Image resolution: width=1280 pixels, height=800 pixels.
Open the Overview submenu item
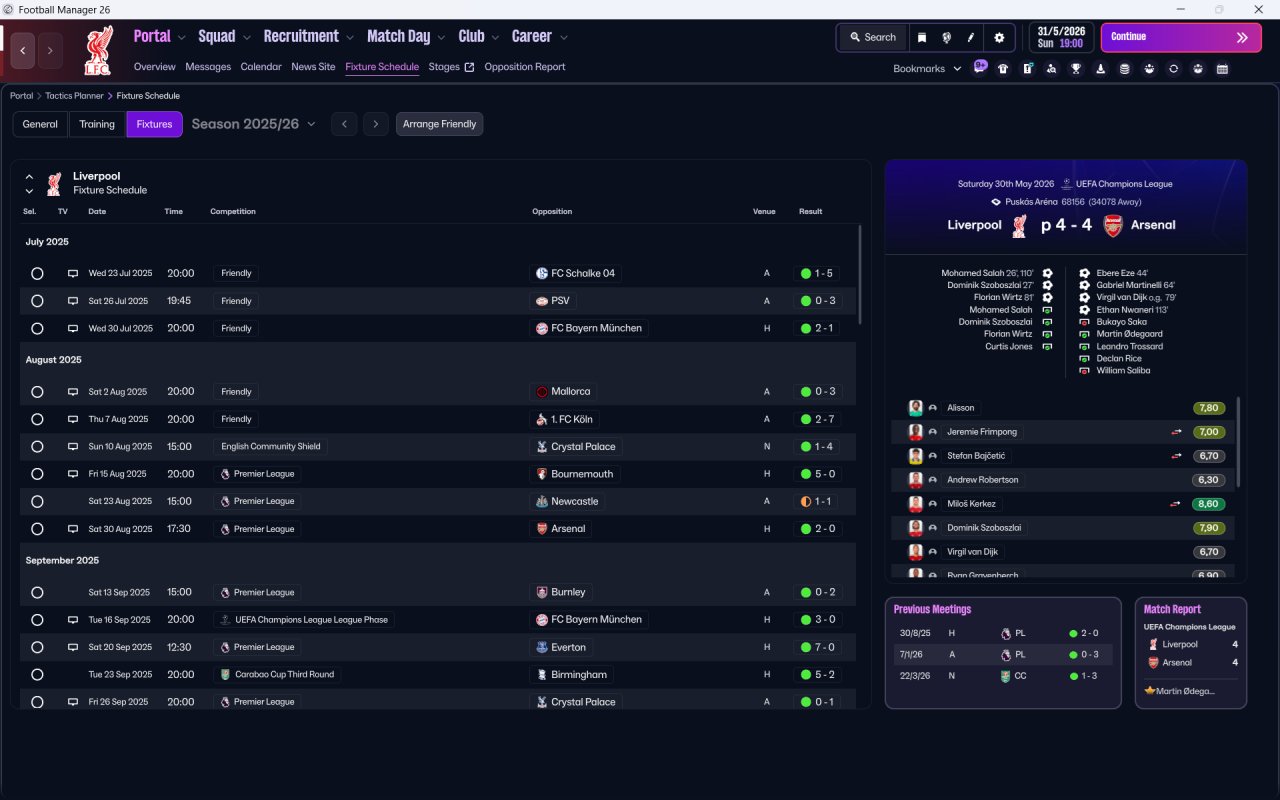(x=154, y=67)
